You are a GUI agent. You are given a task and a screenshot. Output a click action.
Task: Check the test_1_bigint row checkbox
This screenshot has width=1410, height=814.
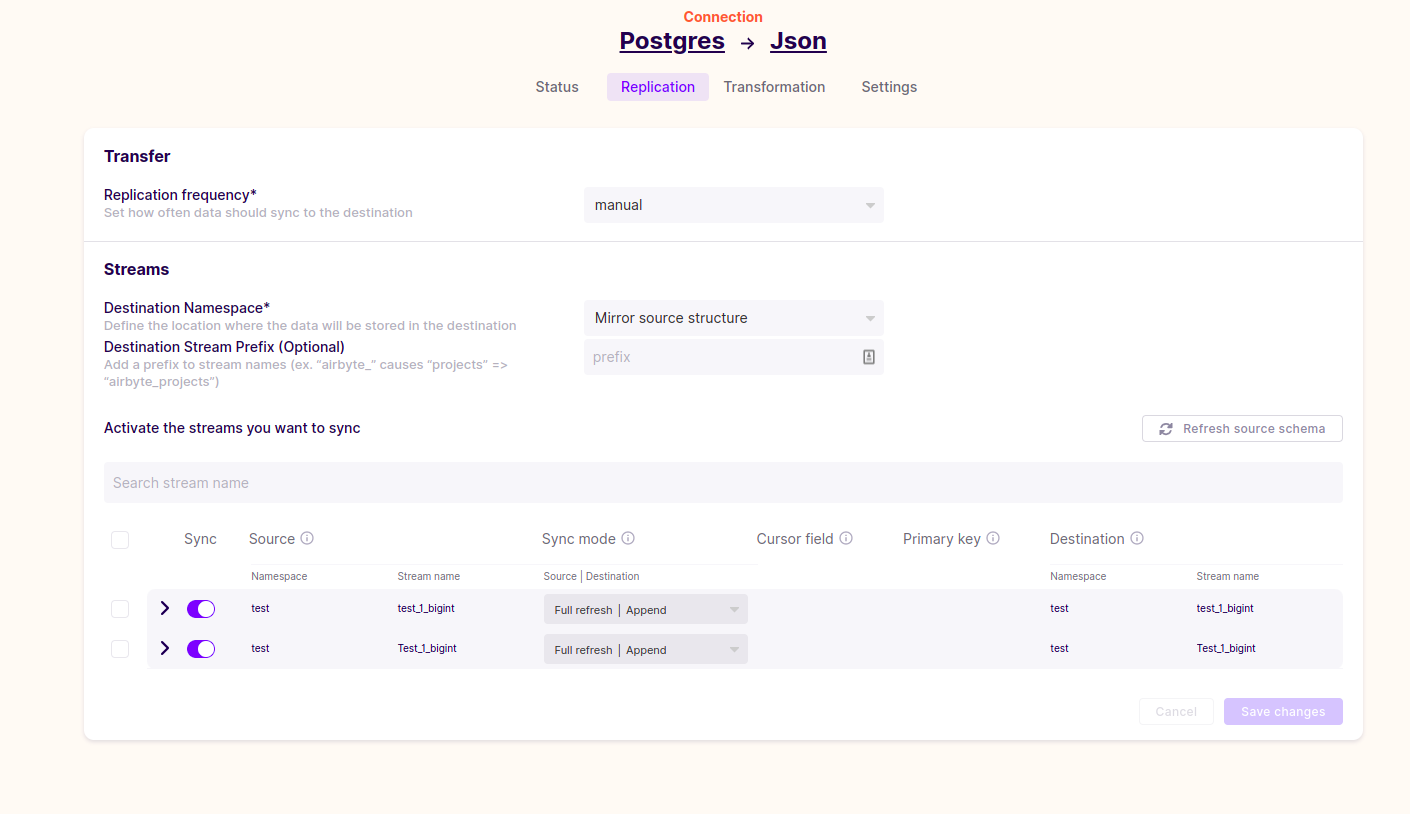pos(120,609)
